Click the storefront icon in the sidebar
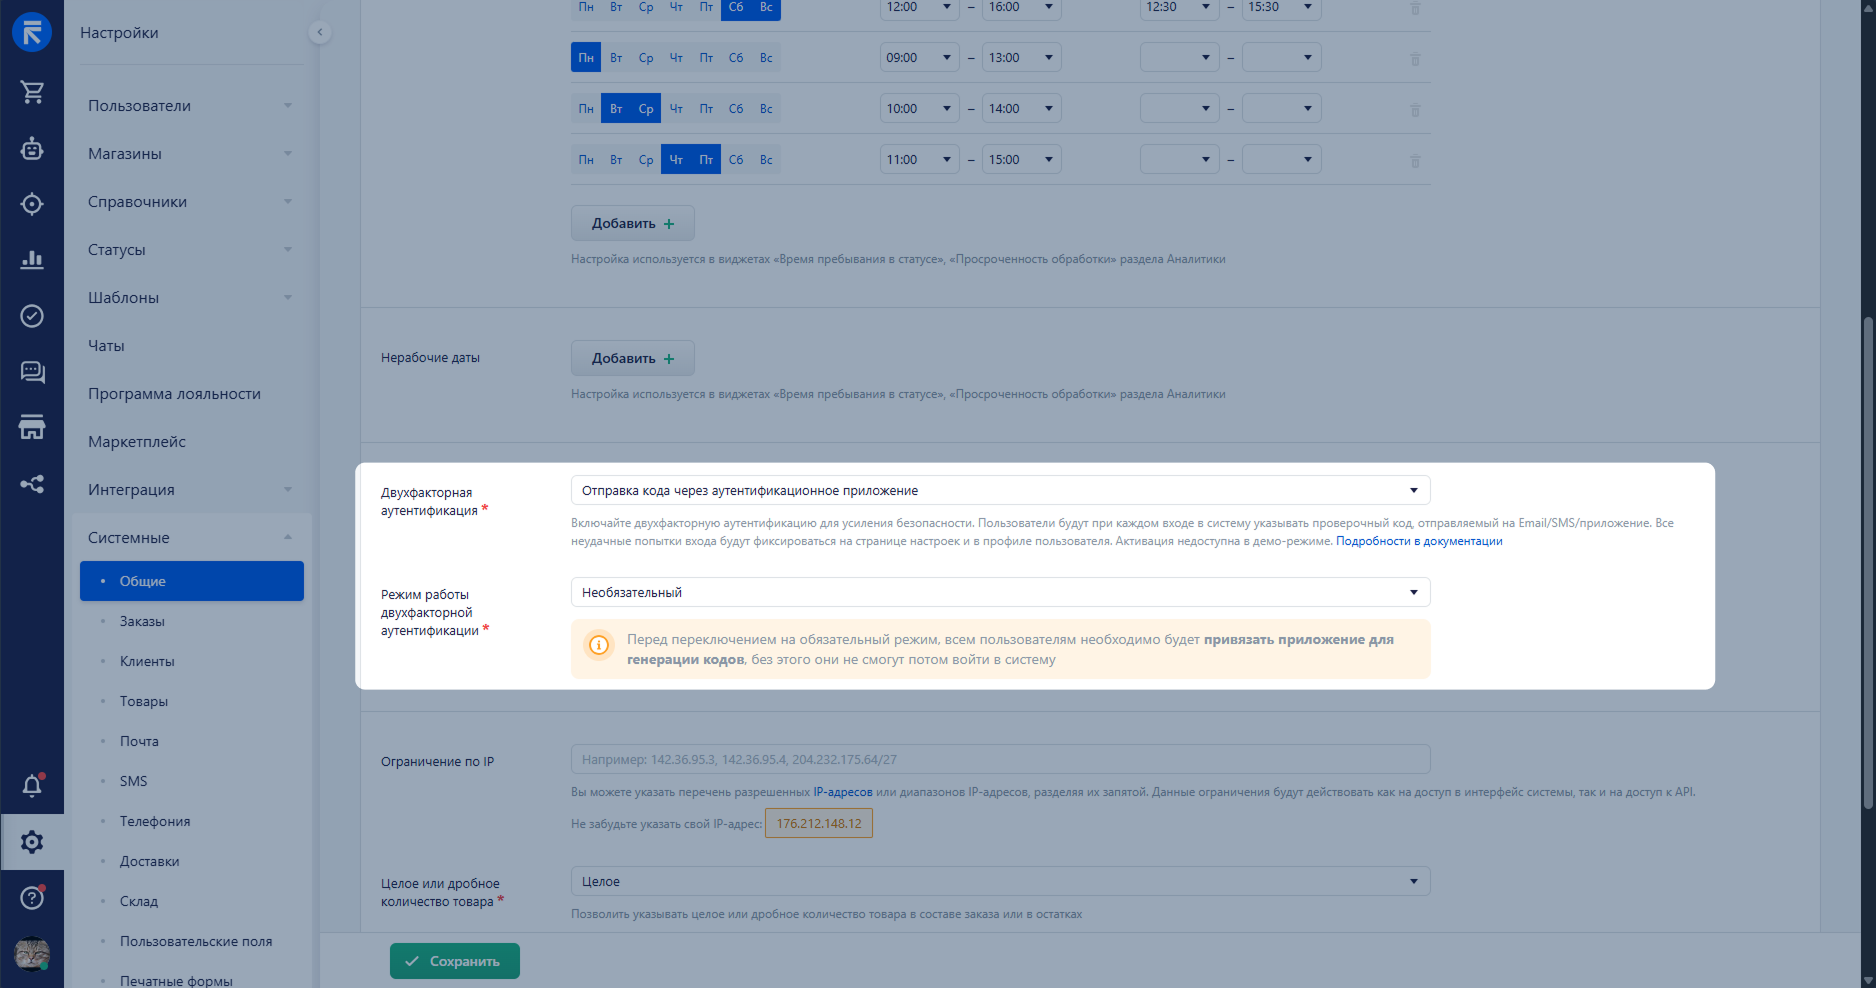This screenshot has width=1876, height=988. click(x=32, y=428)
